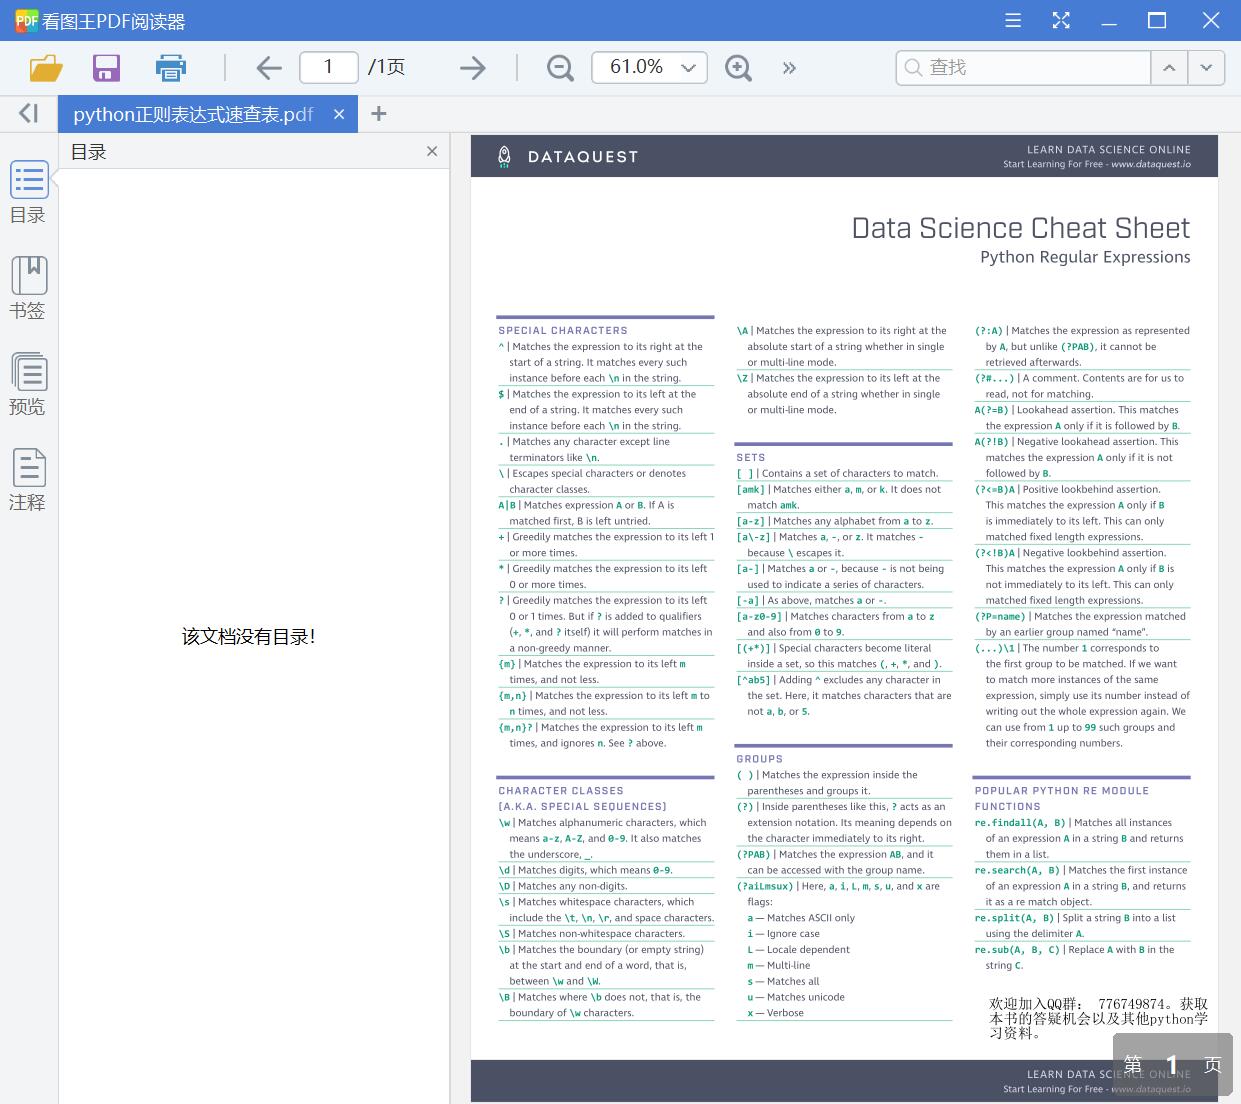This screenshot has width=1241, height=1104.
Task: Go to the previous page arrow
Action: click(x=268, y=68)
